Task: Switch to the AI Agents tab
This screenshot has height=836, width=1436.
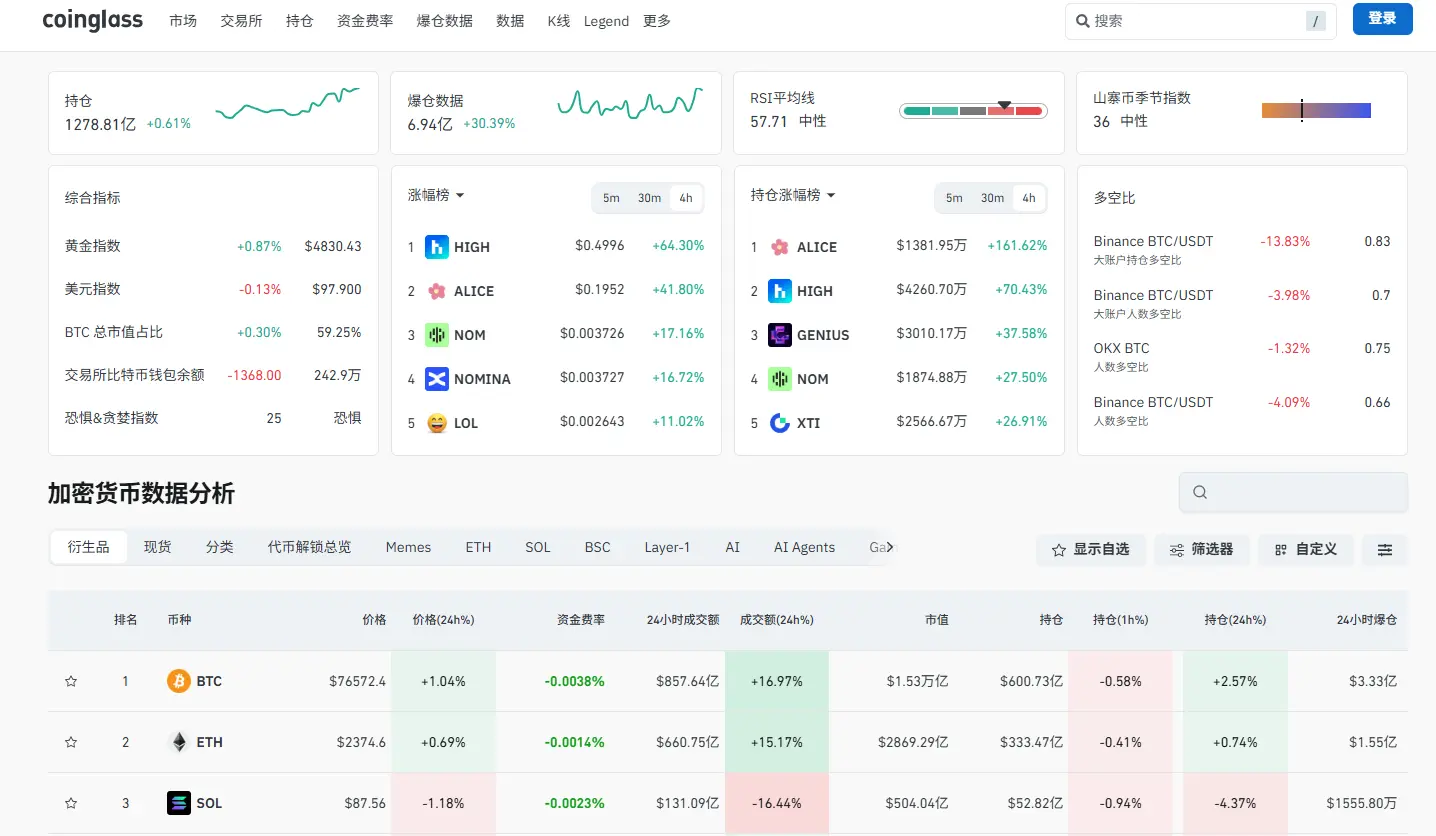Action: 804,547
